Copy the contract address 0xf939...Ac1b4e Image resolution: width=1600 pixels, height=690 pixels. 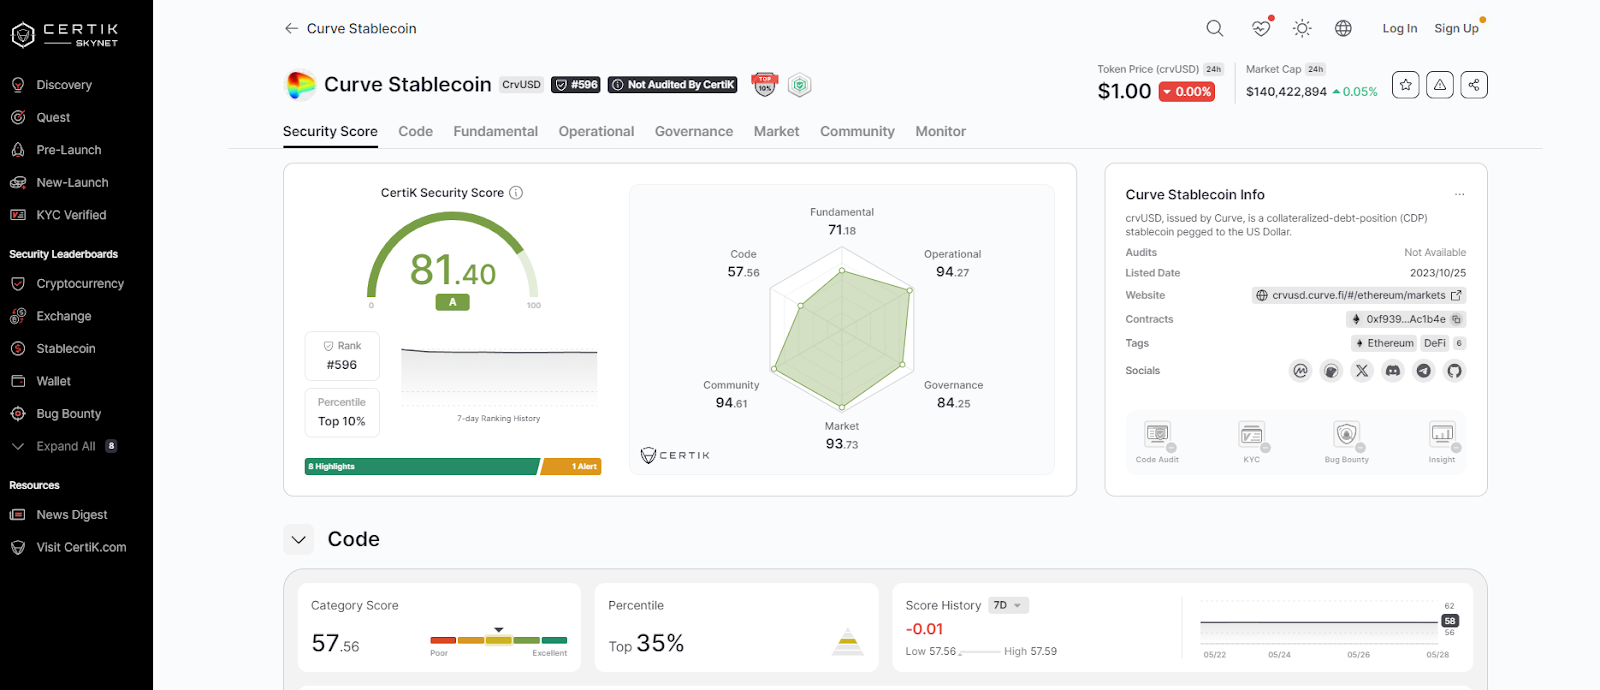click(x=1457, y=319)
